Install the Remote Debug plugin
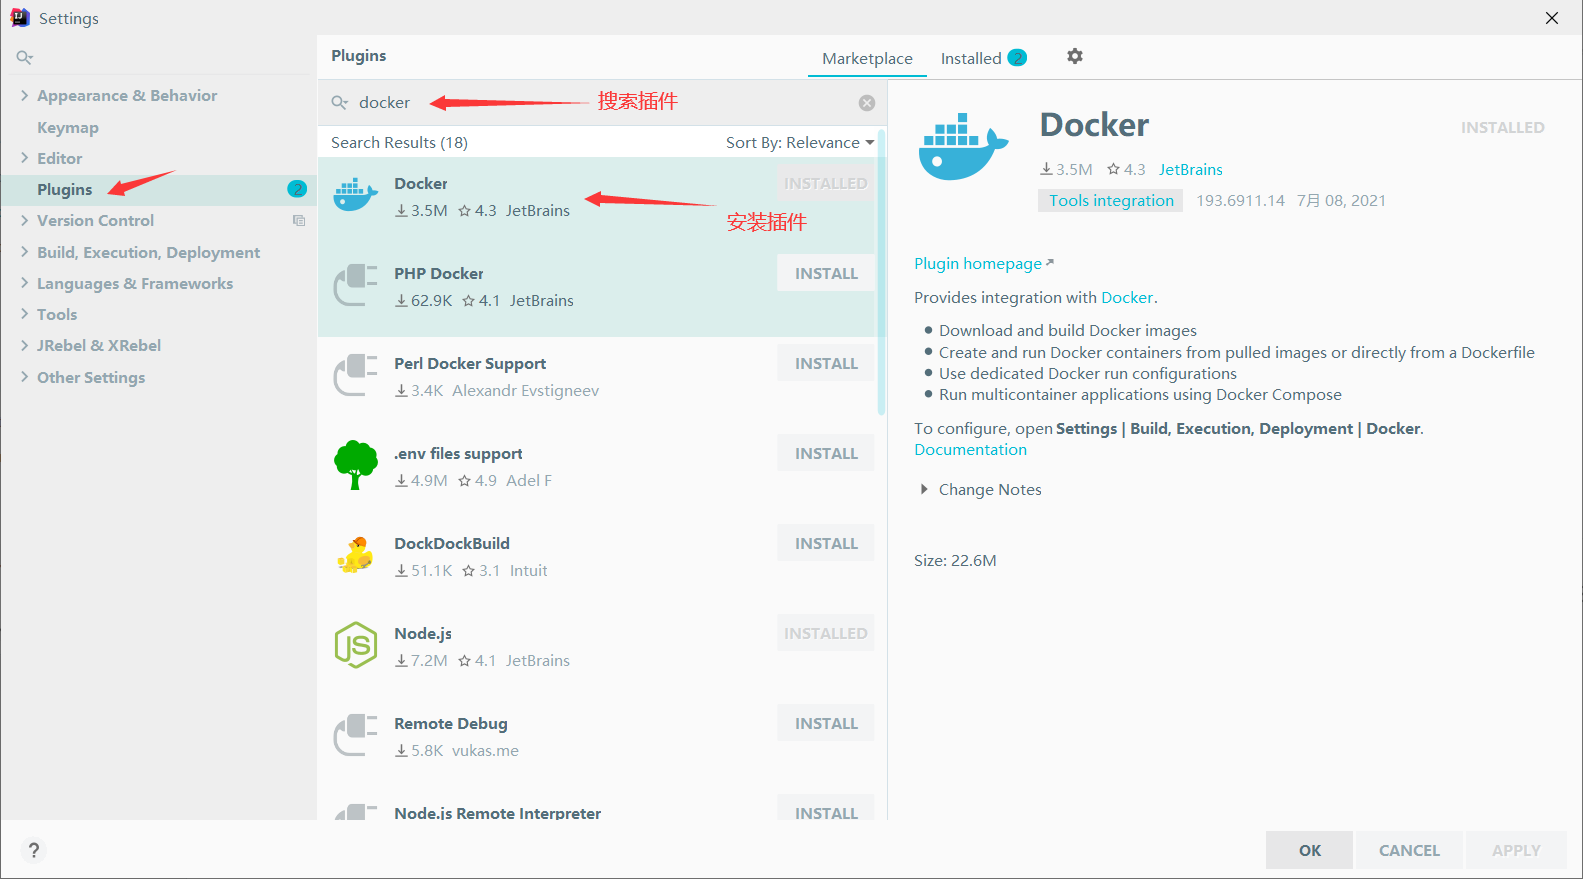 (x=826, y=724)
